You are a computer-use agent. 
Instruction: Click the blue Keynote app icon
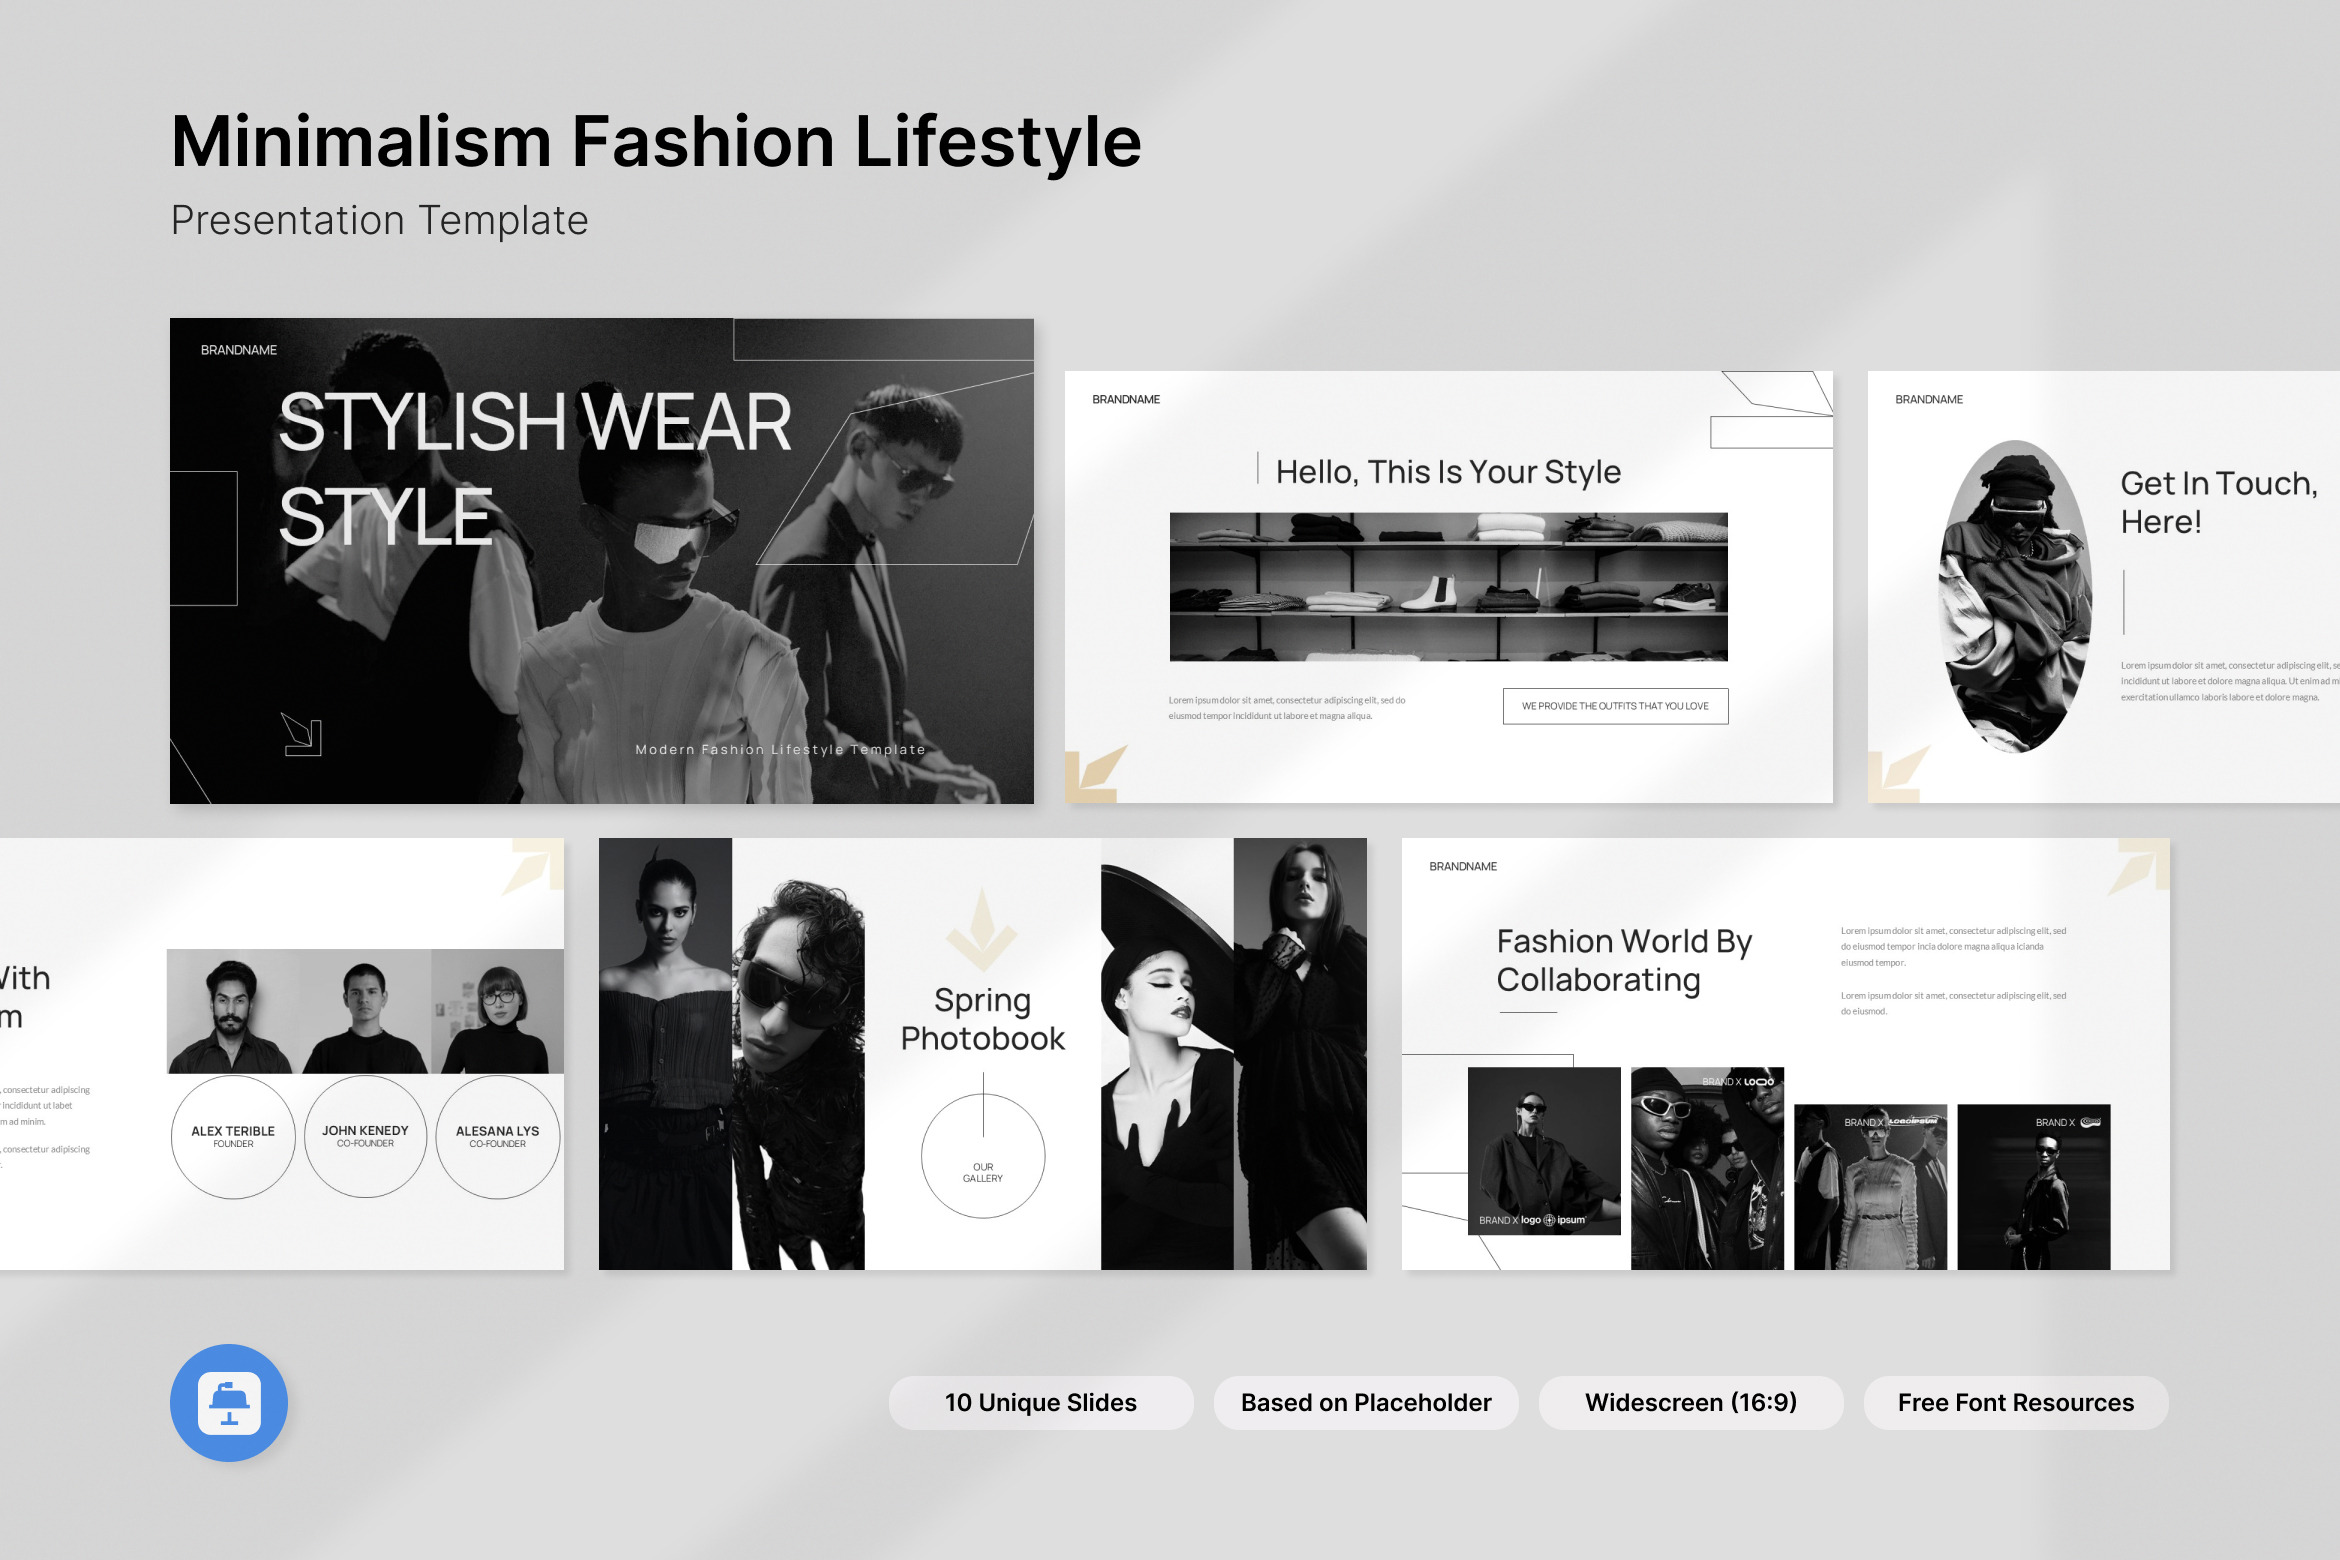[229, 1402]
